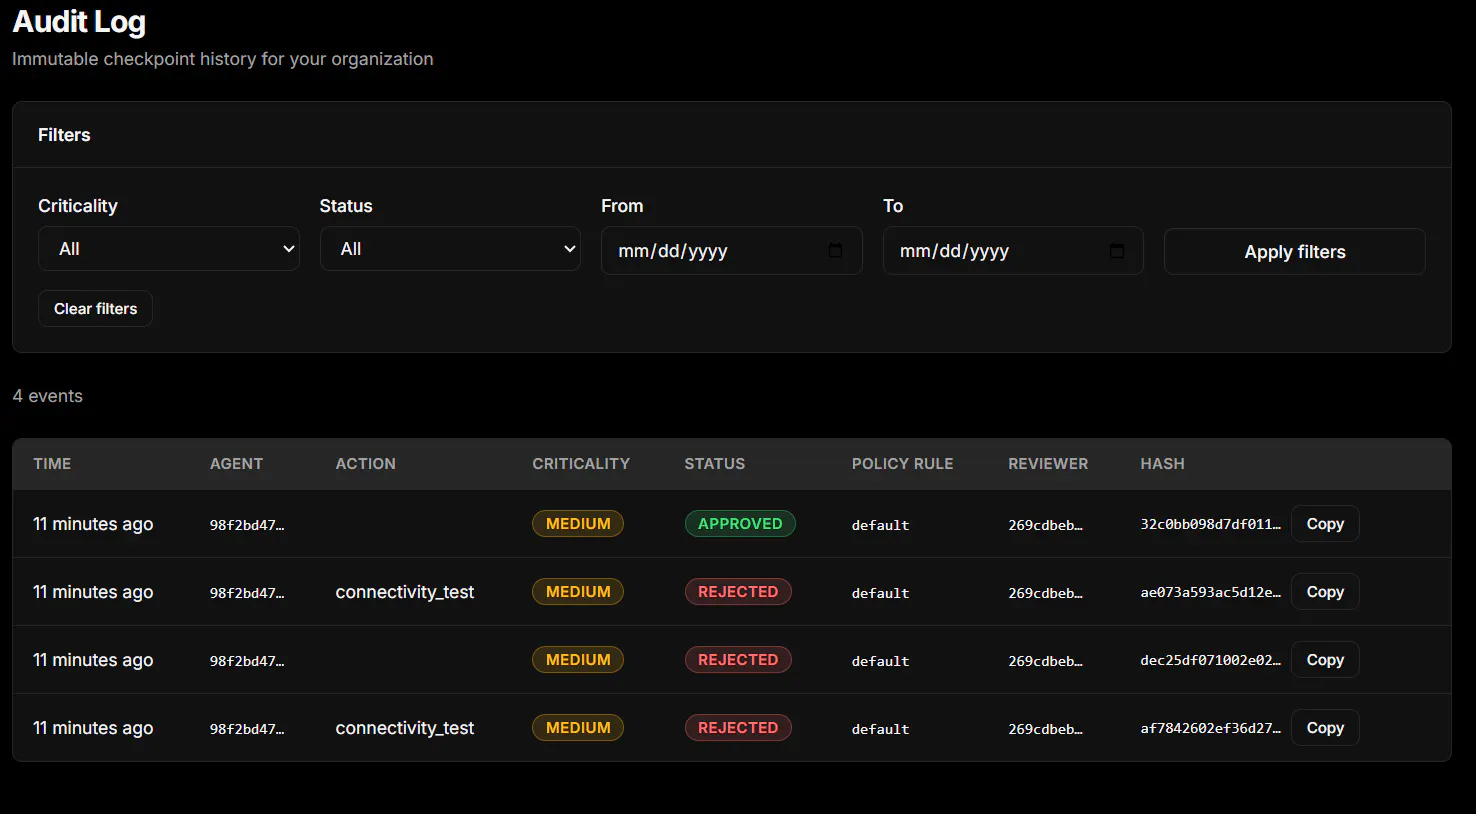Click the HASH column header
Viewport: 1476px width, 814px height.
[1162, 464]
